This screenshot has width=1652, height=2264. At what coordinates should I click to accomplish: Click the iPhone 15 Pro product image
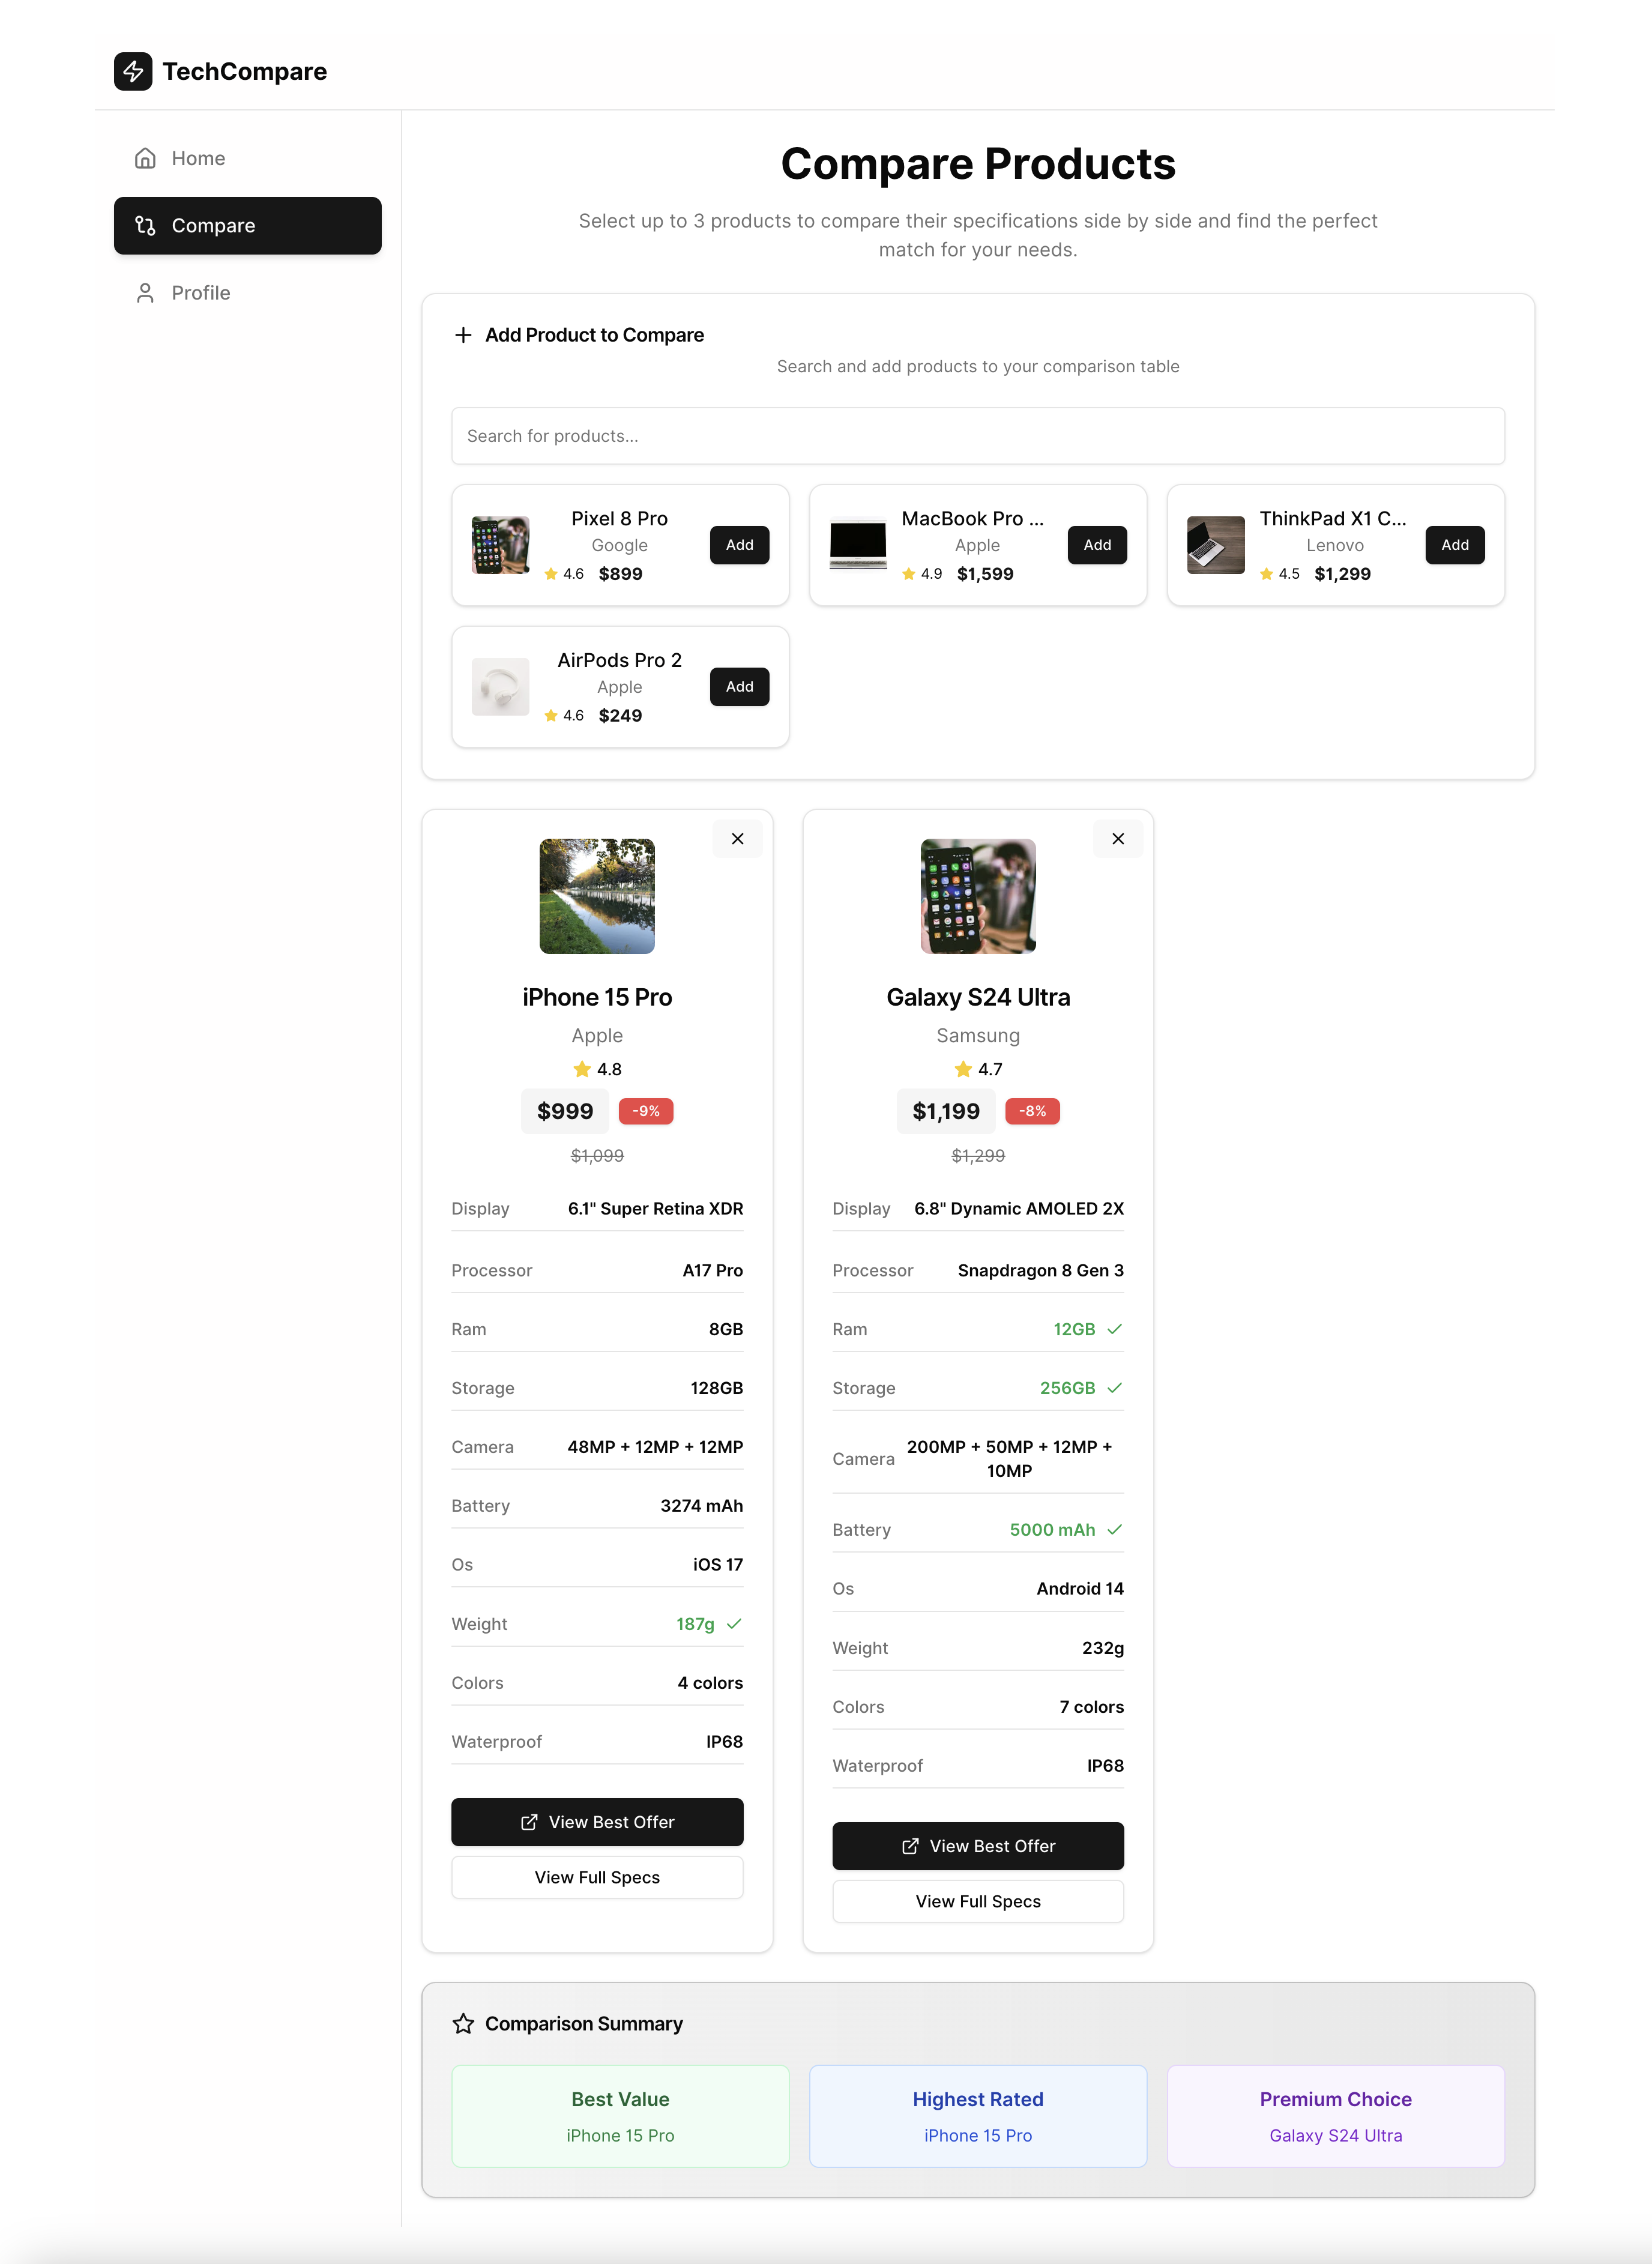597,895
